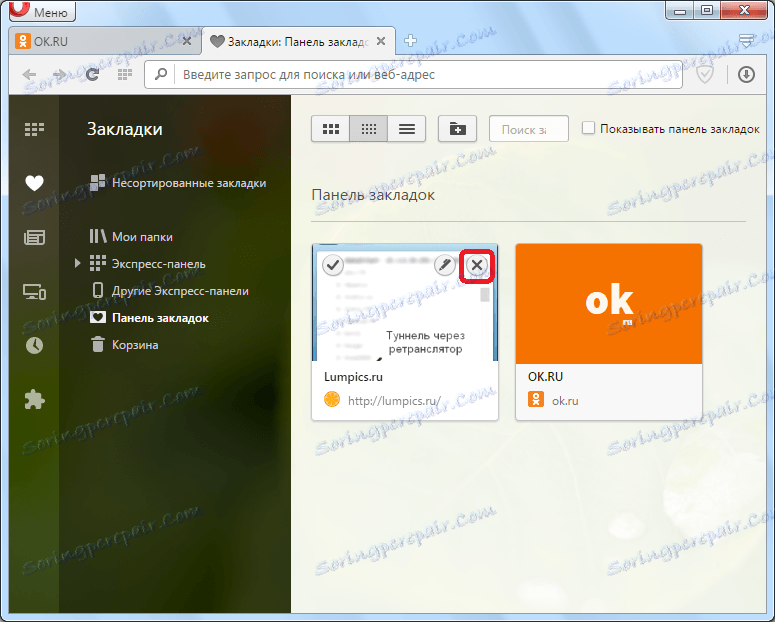Switch to large thumbnails view

(x=331, y=129)
